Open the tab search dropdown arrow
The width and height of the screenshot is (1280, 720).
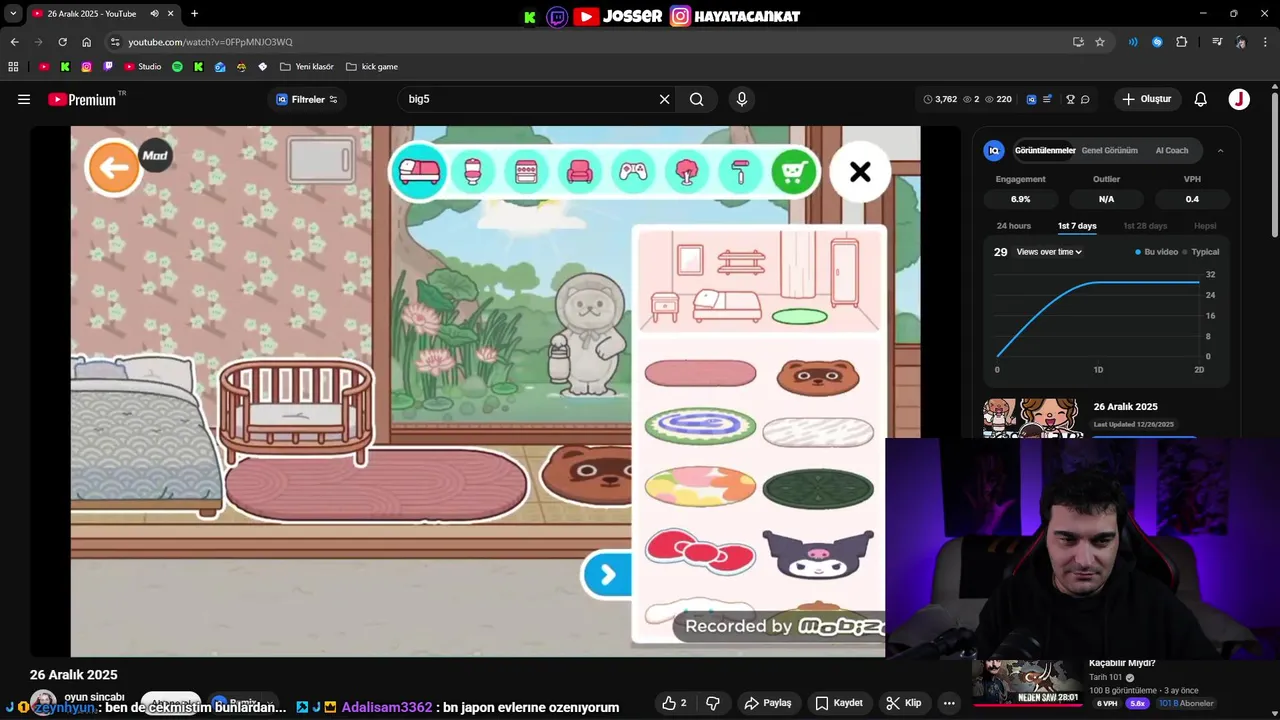click(x=13, y=14)
